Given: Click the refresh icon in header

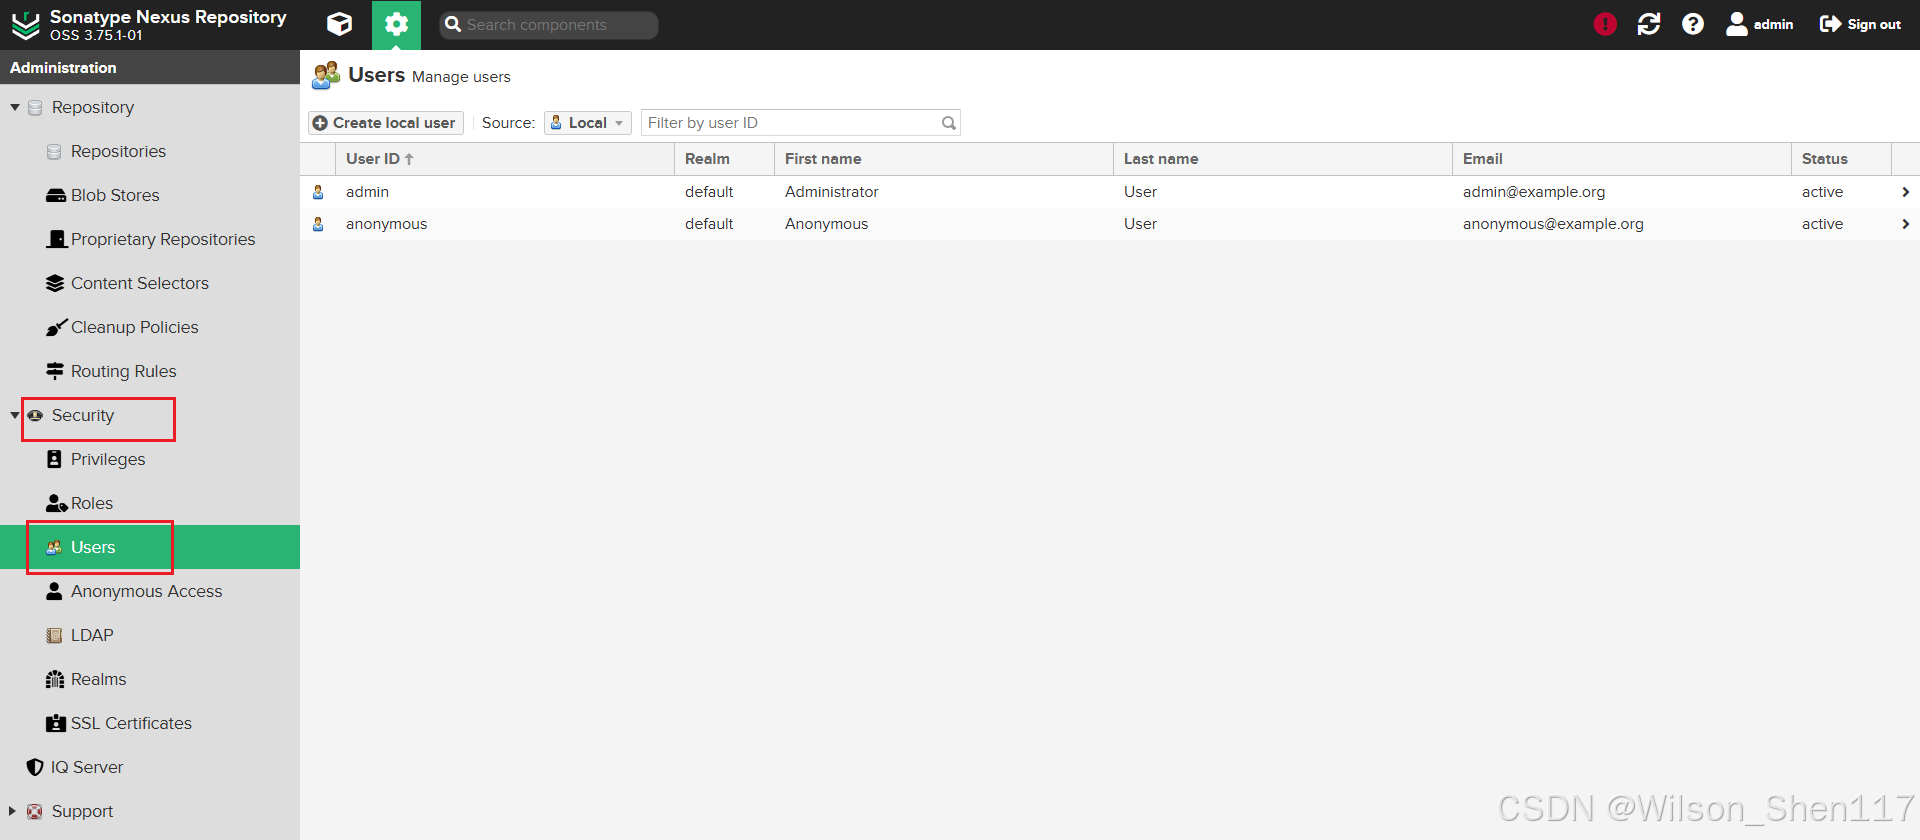Looking at the screenshot, I should coord(1649,24).
